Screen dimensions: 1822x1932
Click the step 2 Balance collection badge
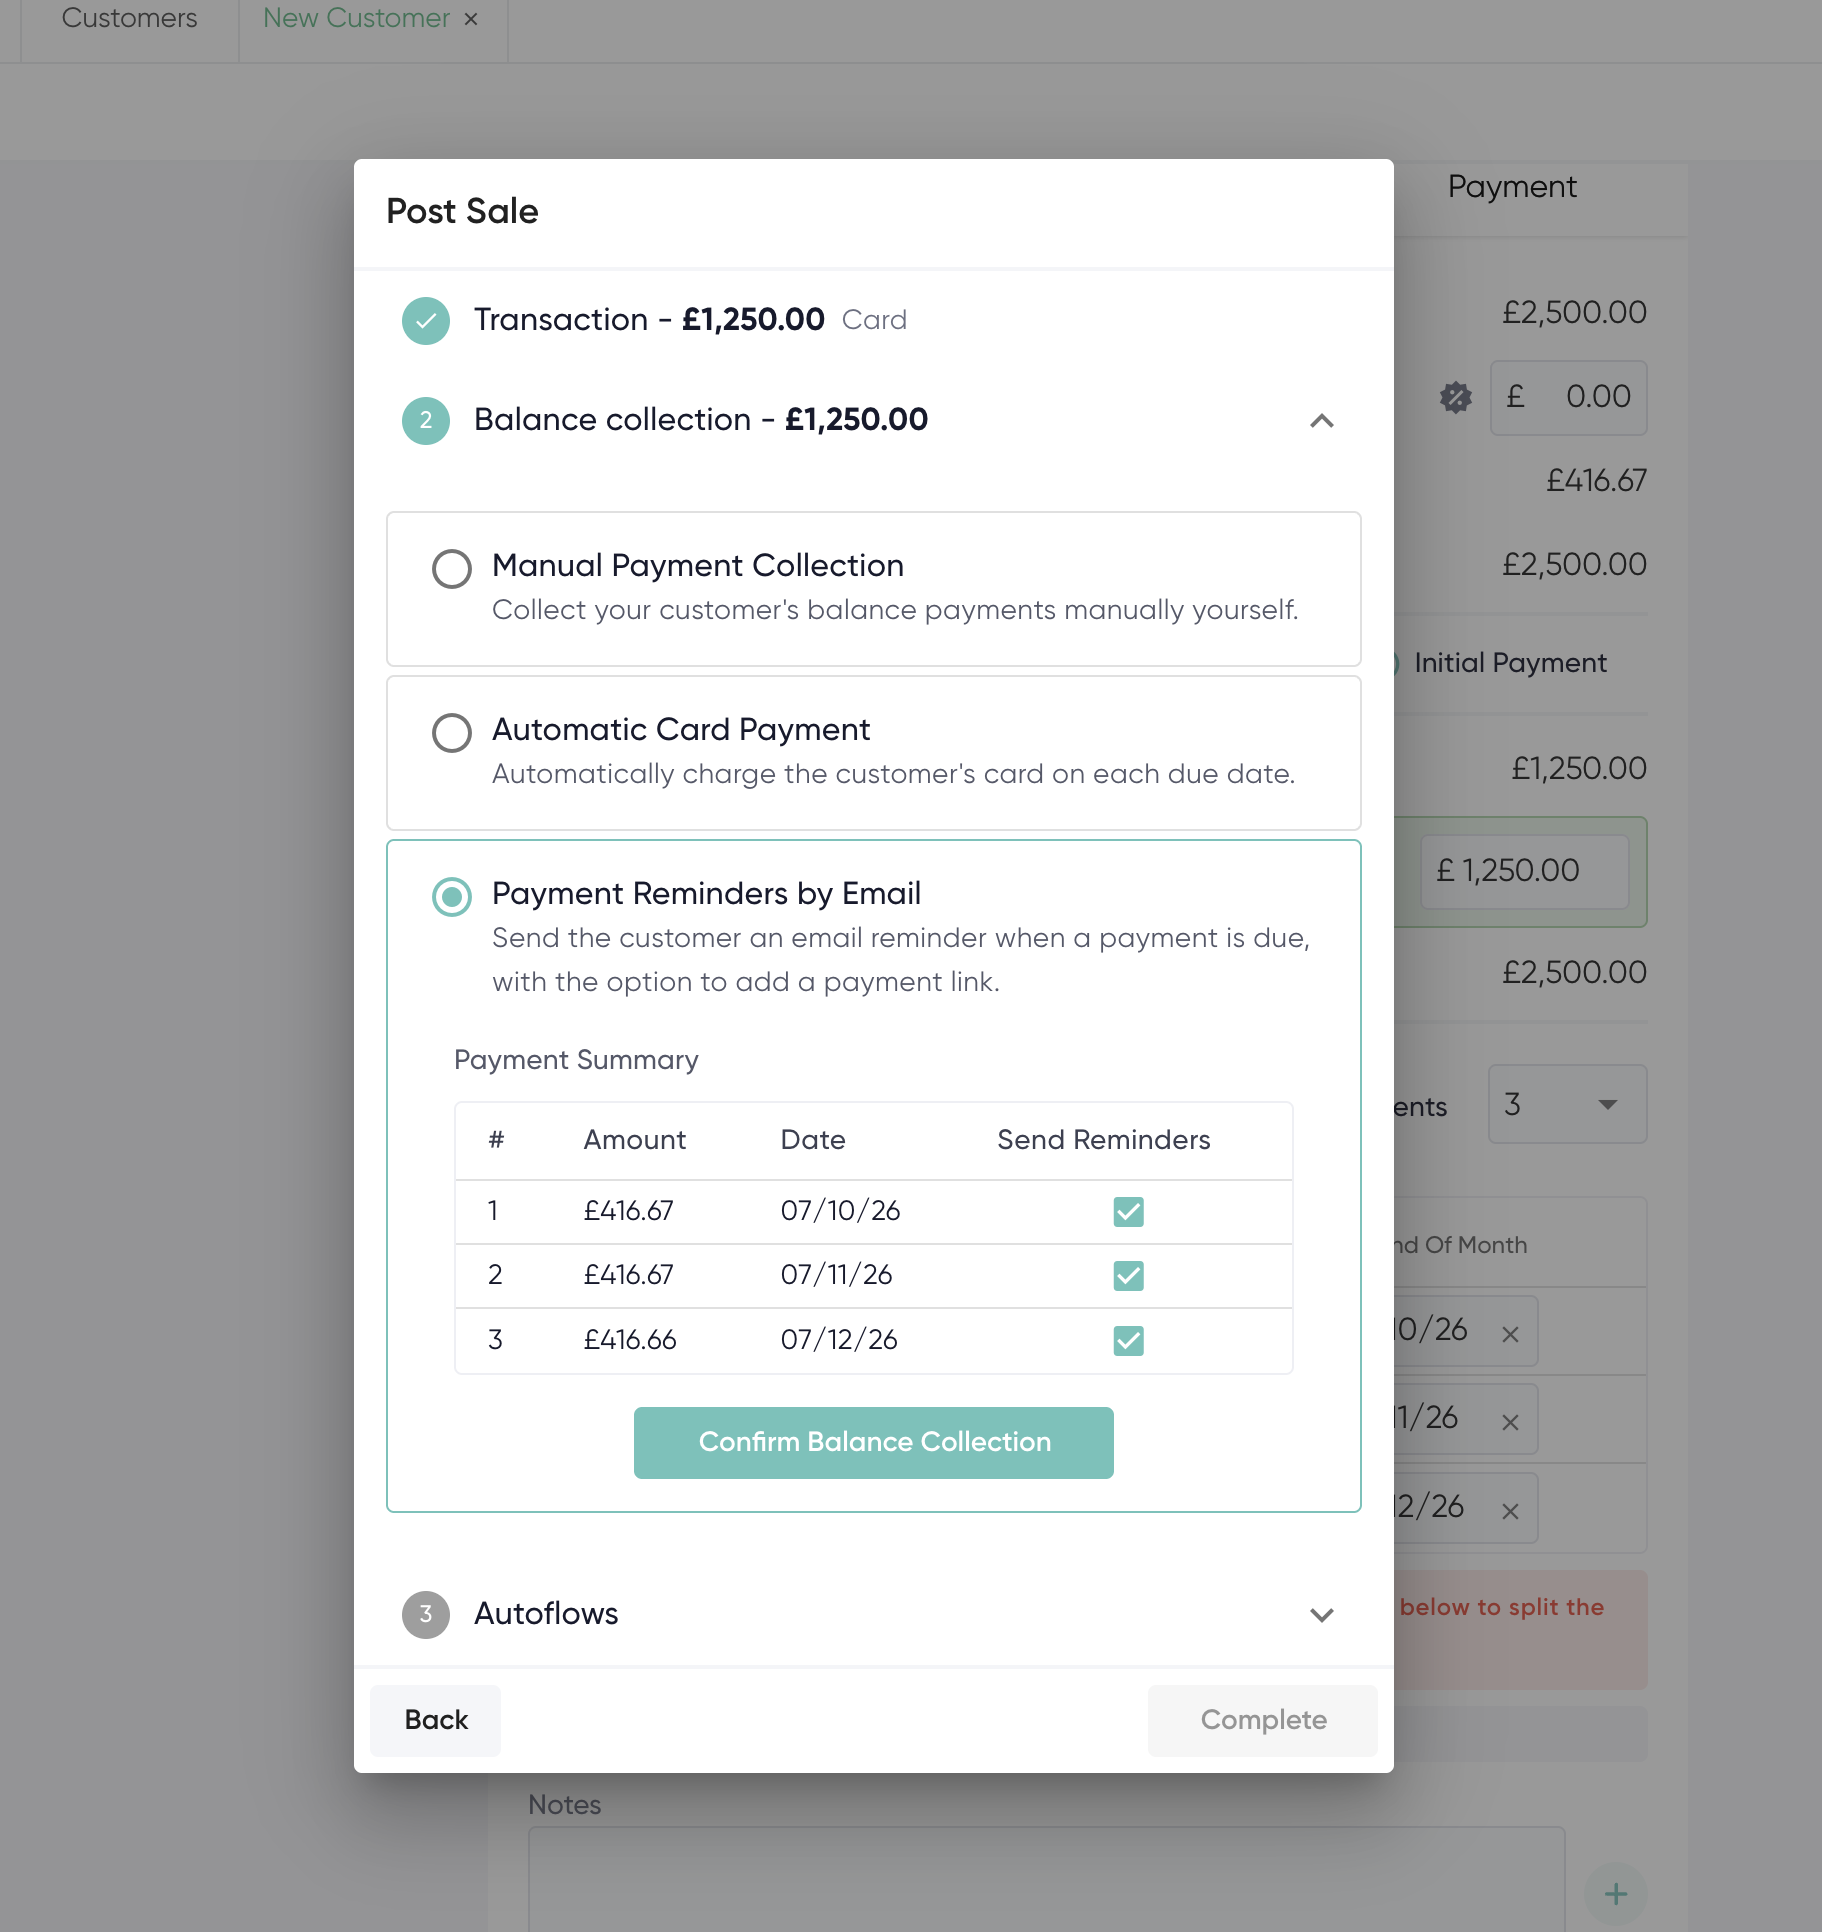tap(426, 421)
